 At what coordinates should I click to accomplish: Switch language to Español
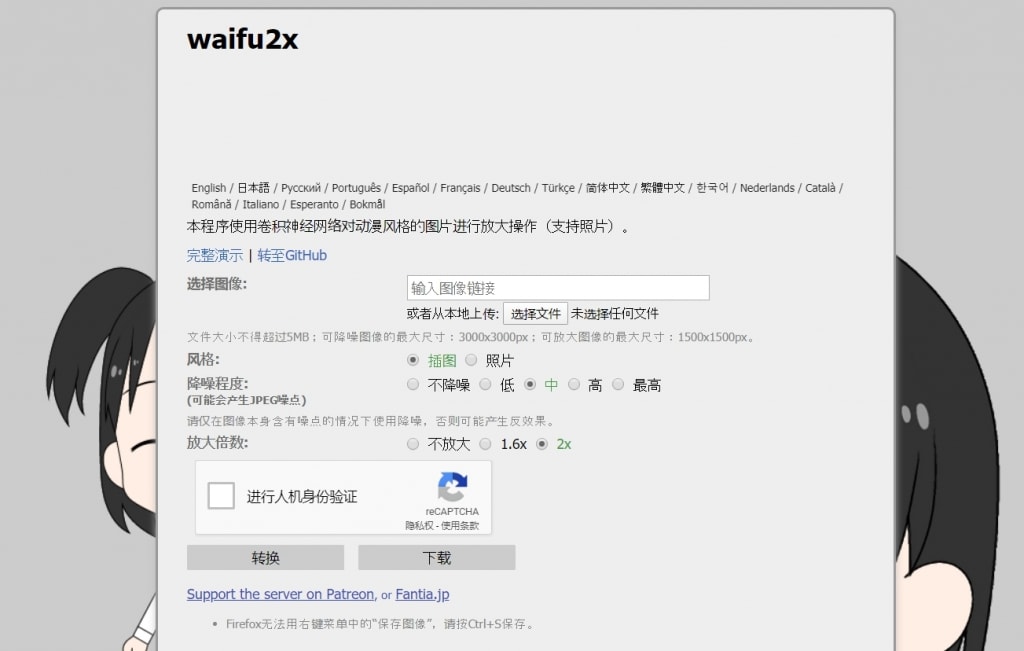[x=410, y=188]
